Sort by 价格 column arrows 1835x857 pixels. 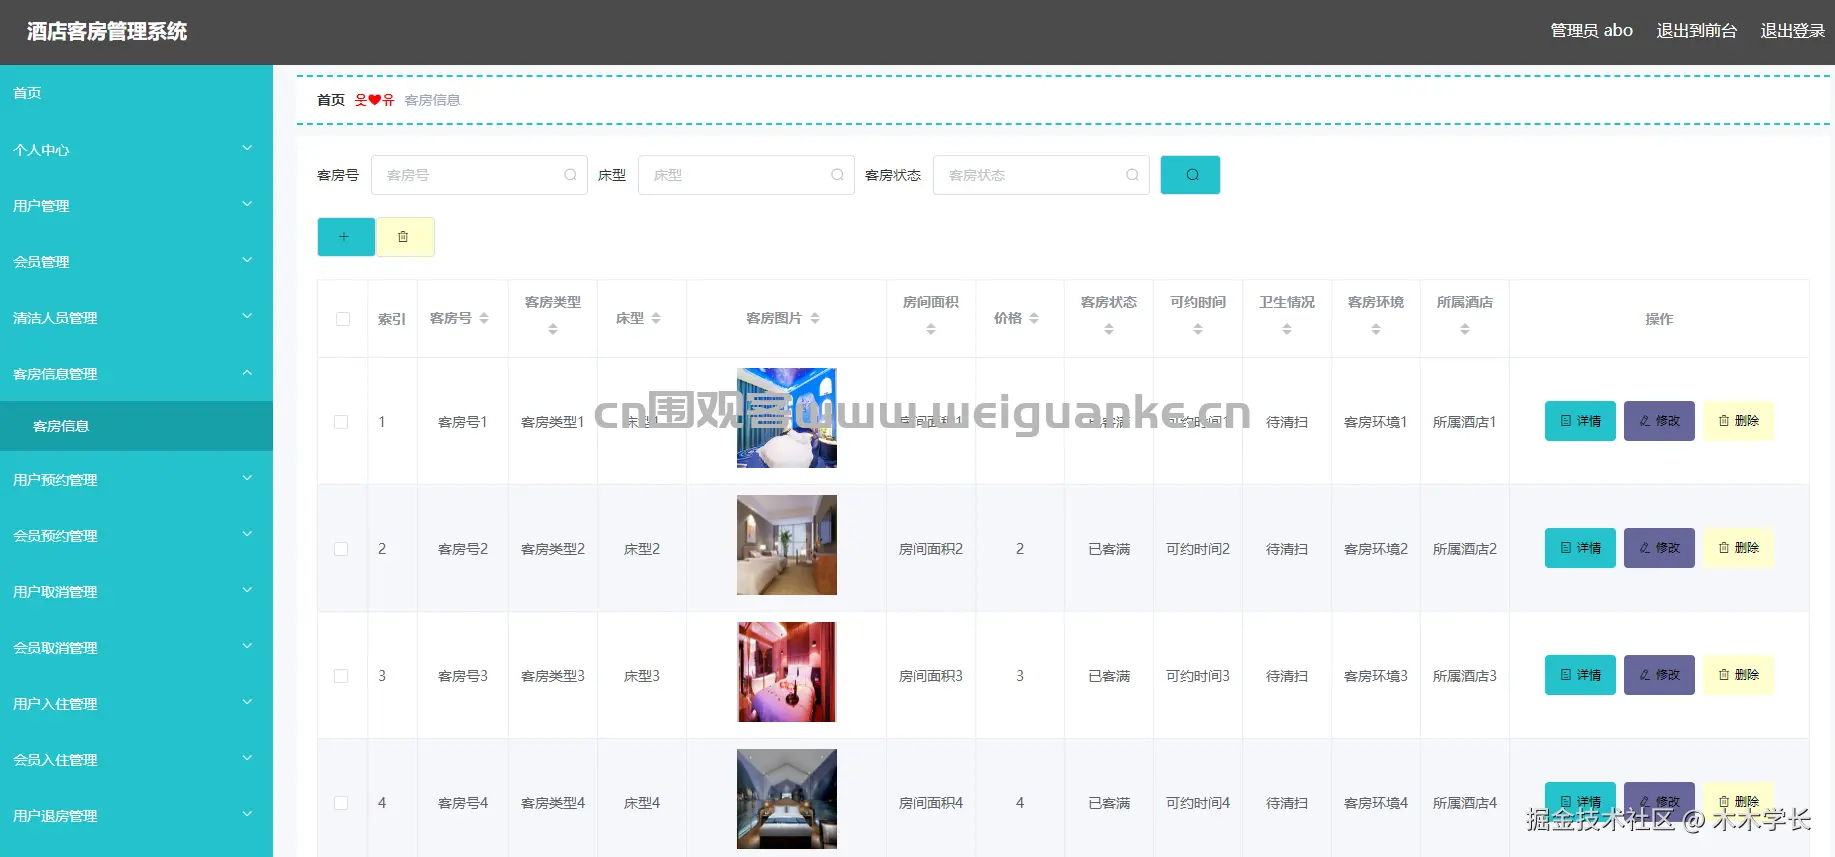pos(1034,318)
